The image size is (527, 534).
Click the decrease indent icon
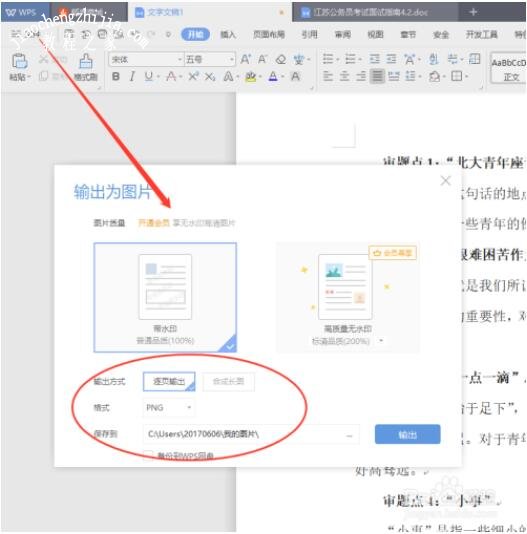point(374,59)
